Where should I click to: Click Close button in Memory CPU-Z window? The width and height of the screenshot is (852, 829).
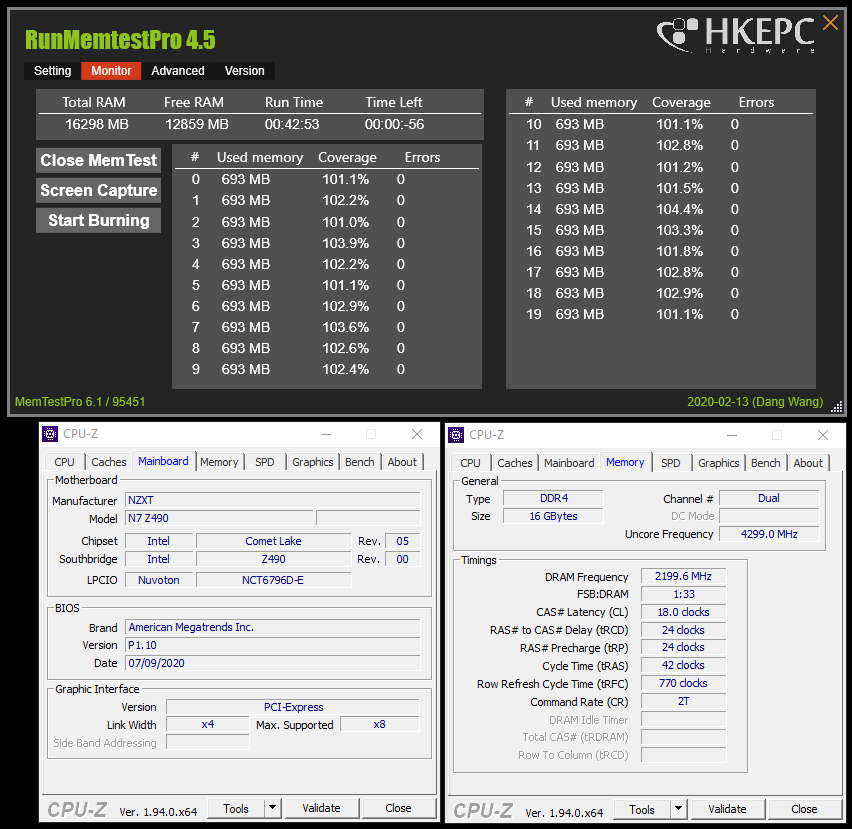point(804,809)
